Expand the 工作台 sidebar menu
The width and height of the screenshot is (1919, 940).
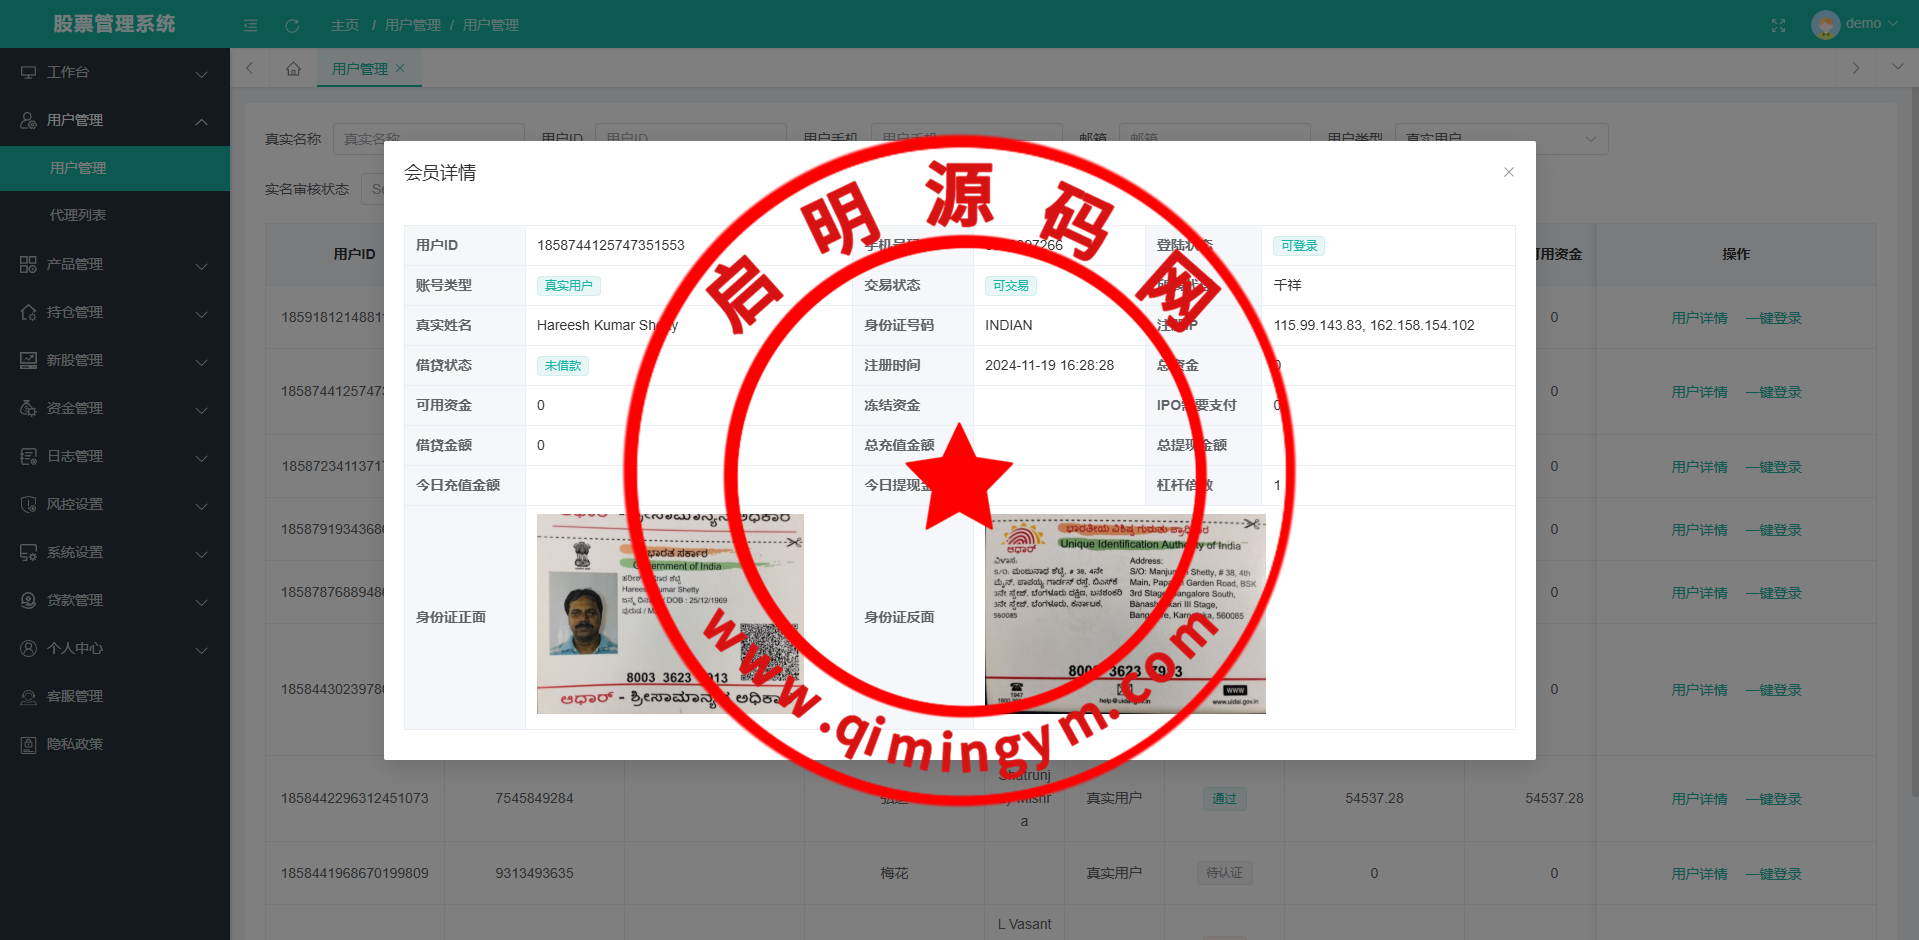[x=115, y=72]
